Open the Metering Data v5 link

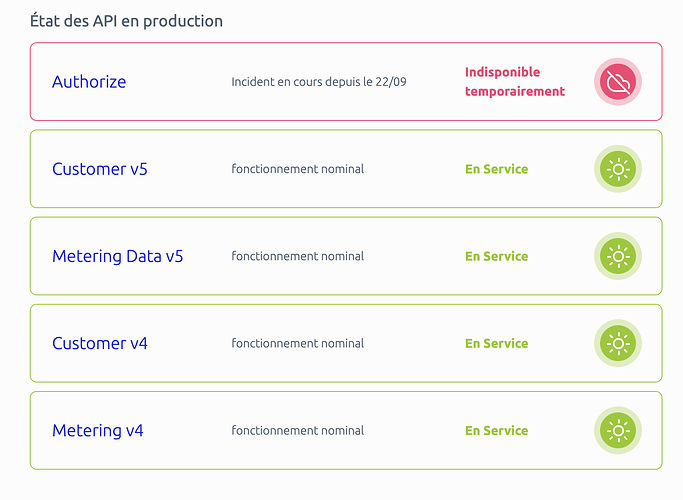tap(118, 256)
